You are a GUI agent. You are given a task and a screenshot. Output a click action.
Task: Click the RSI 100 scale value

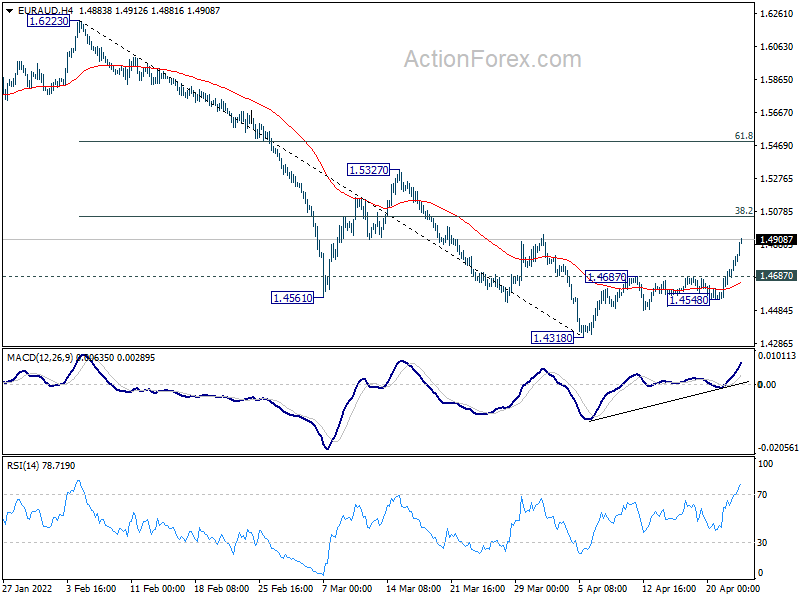766,464
